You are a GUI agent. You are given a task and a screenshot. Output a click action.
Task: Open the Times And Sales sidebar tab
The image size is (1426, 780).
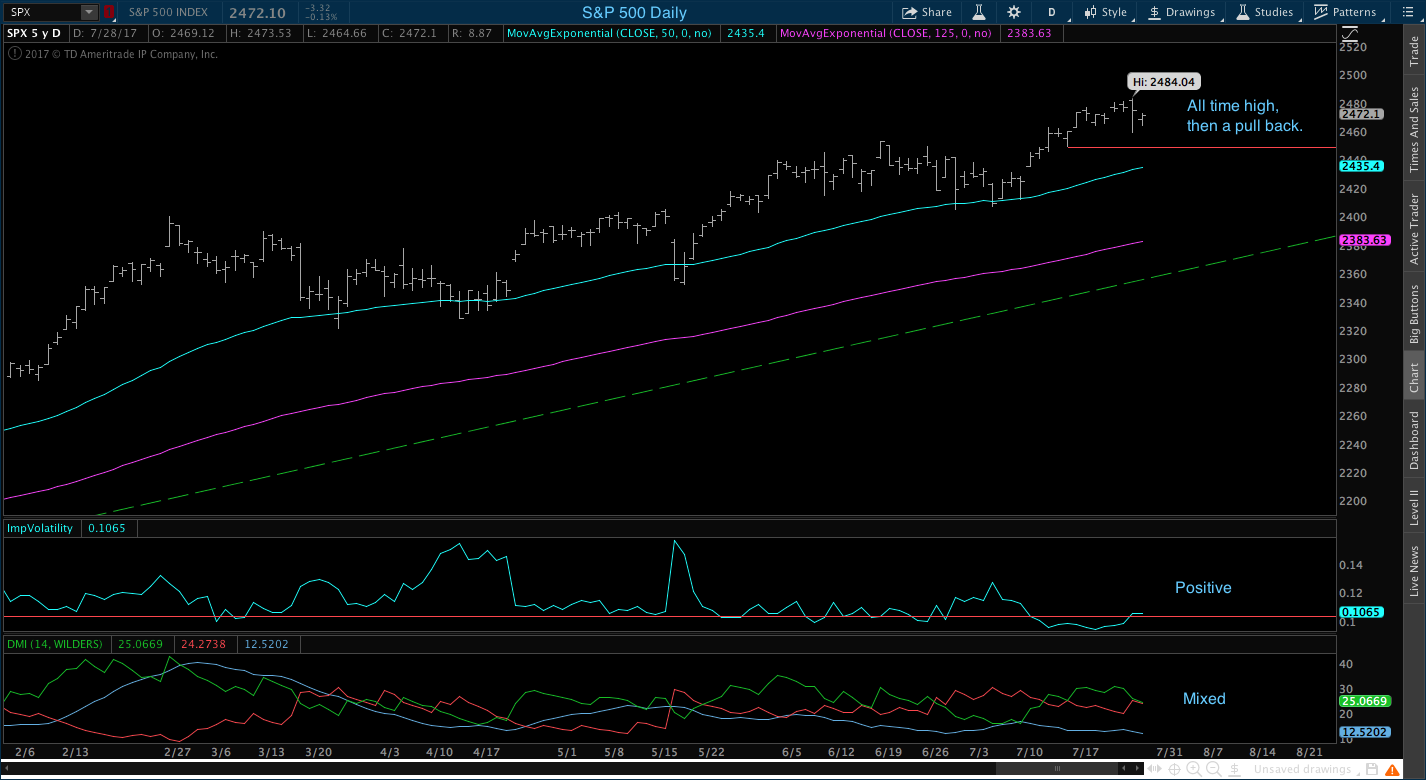(1414, 129)
